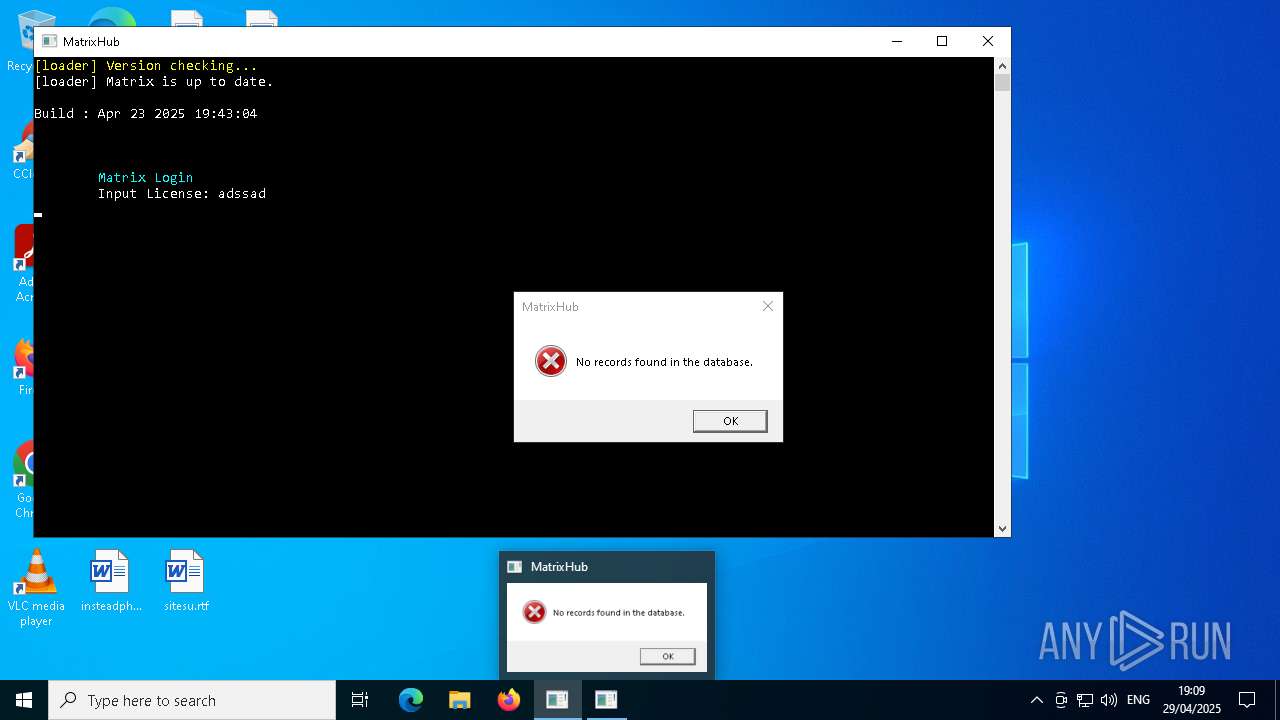Viewport: 1280px width, 720px height.
Task: Click the MatrixHub console window title icon
Action: (49, 41)
